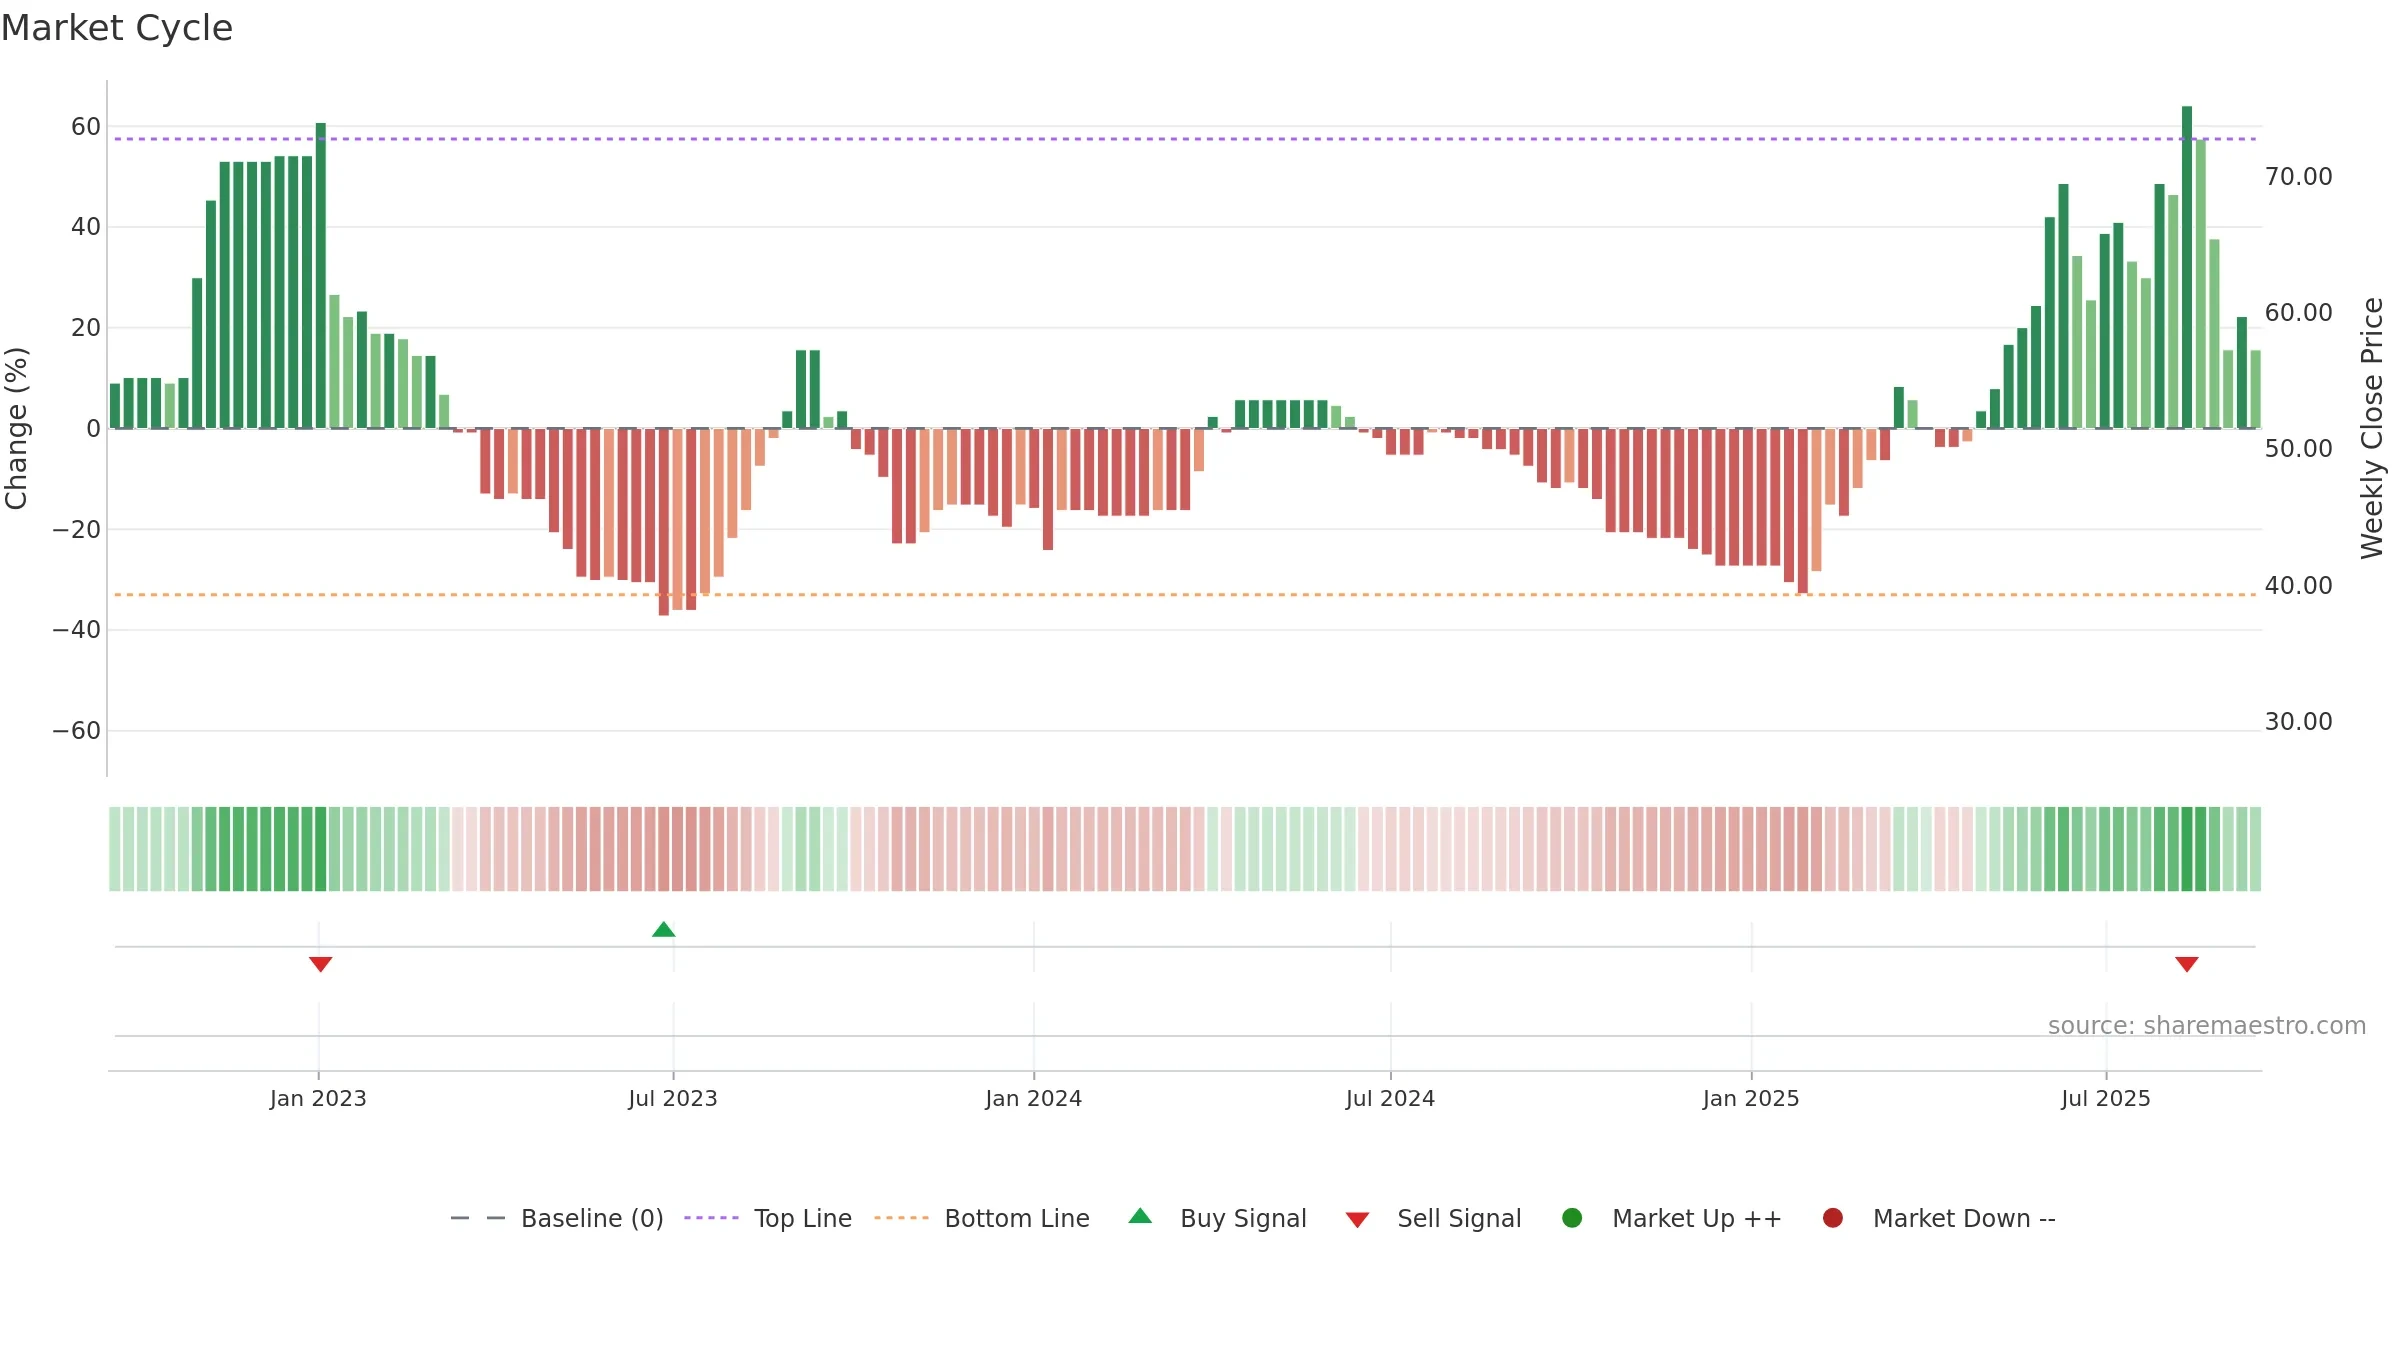Click the Jan 2024 axis label
The height and width of the screenshot is (1350, 2400).
(1033, 1098)
